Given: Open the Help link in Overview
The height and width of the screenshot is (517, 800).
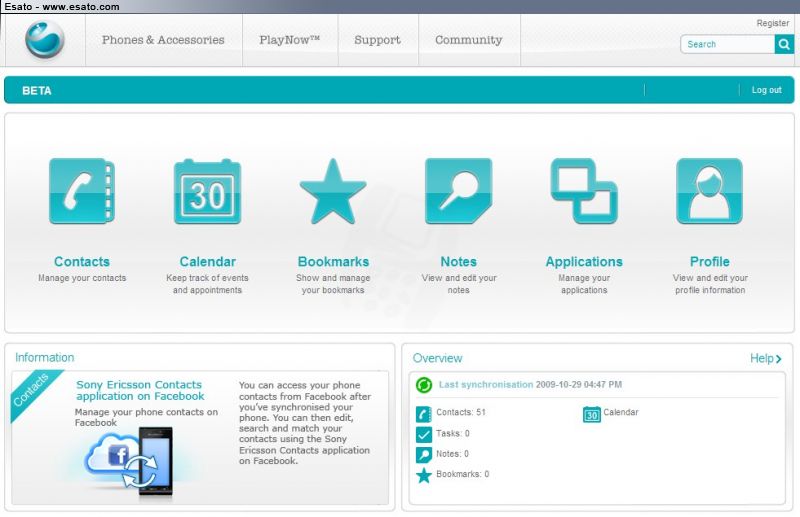Looking at the screenshot, I should point(765,358).
